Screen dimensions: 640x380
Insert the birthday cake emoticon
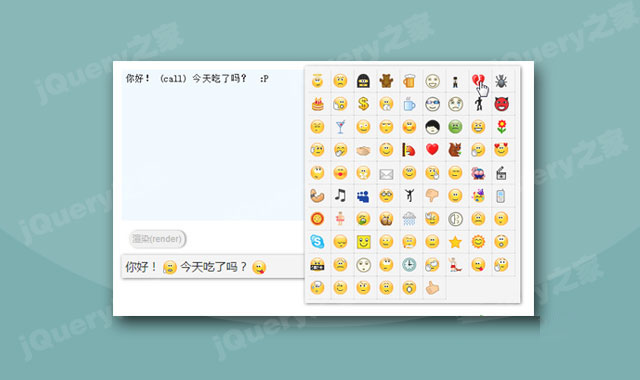click(317, 104)
